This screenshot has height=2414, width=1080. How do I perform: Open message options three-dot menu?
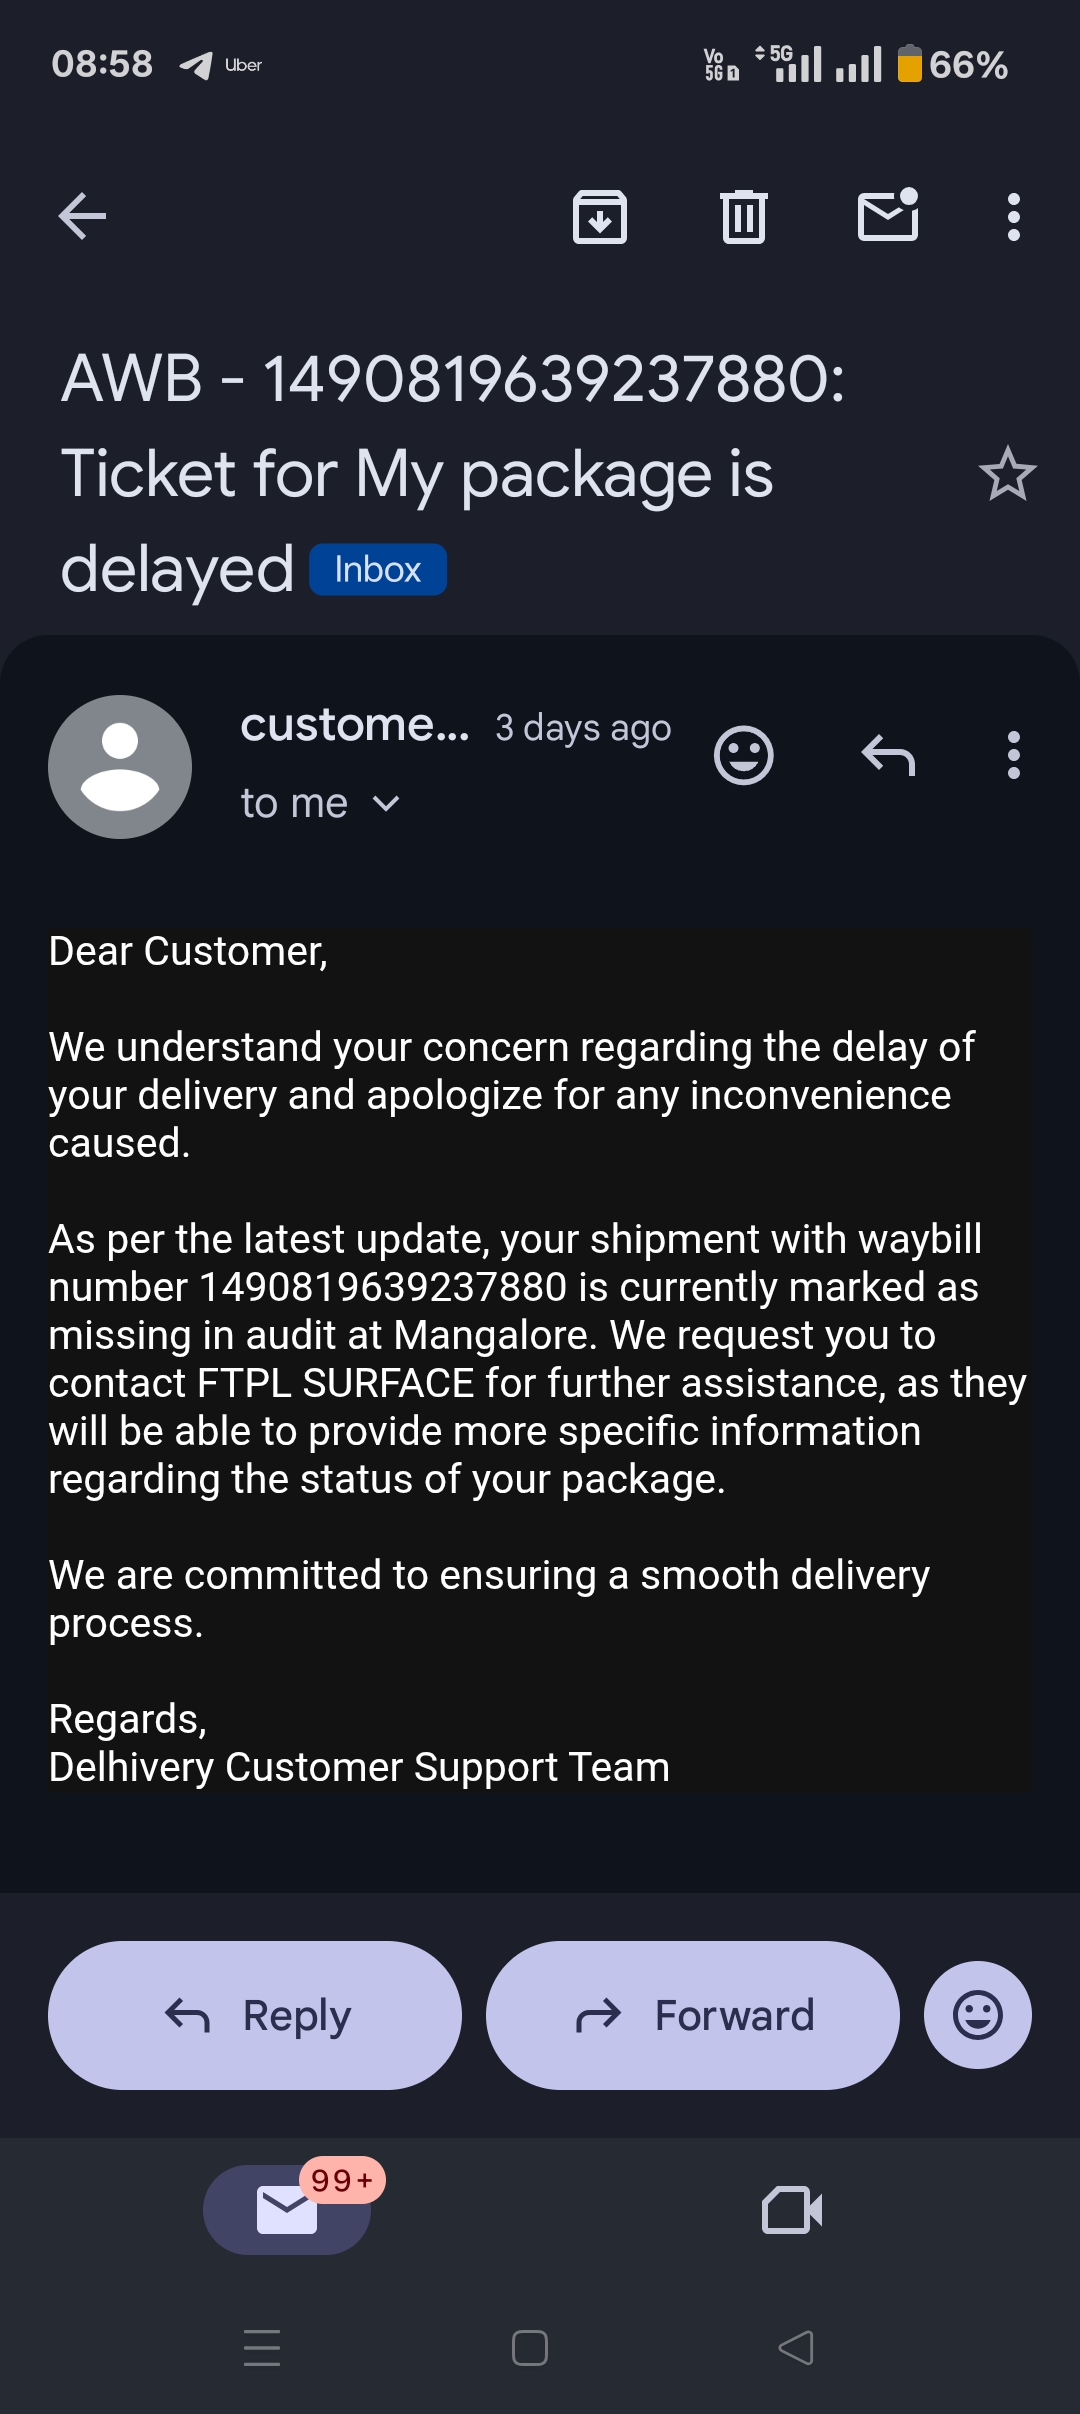[x=1014, y=756]
